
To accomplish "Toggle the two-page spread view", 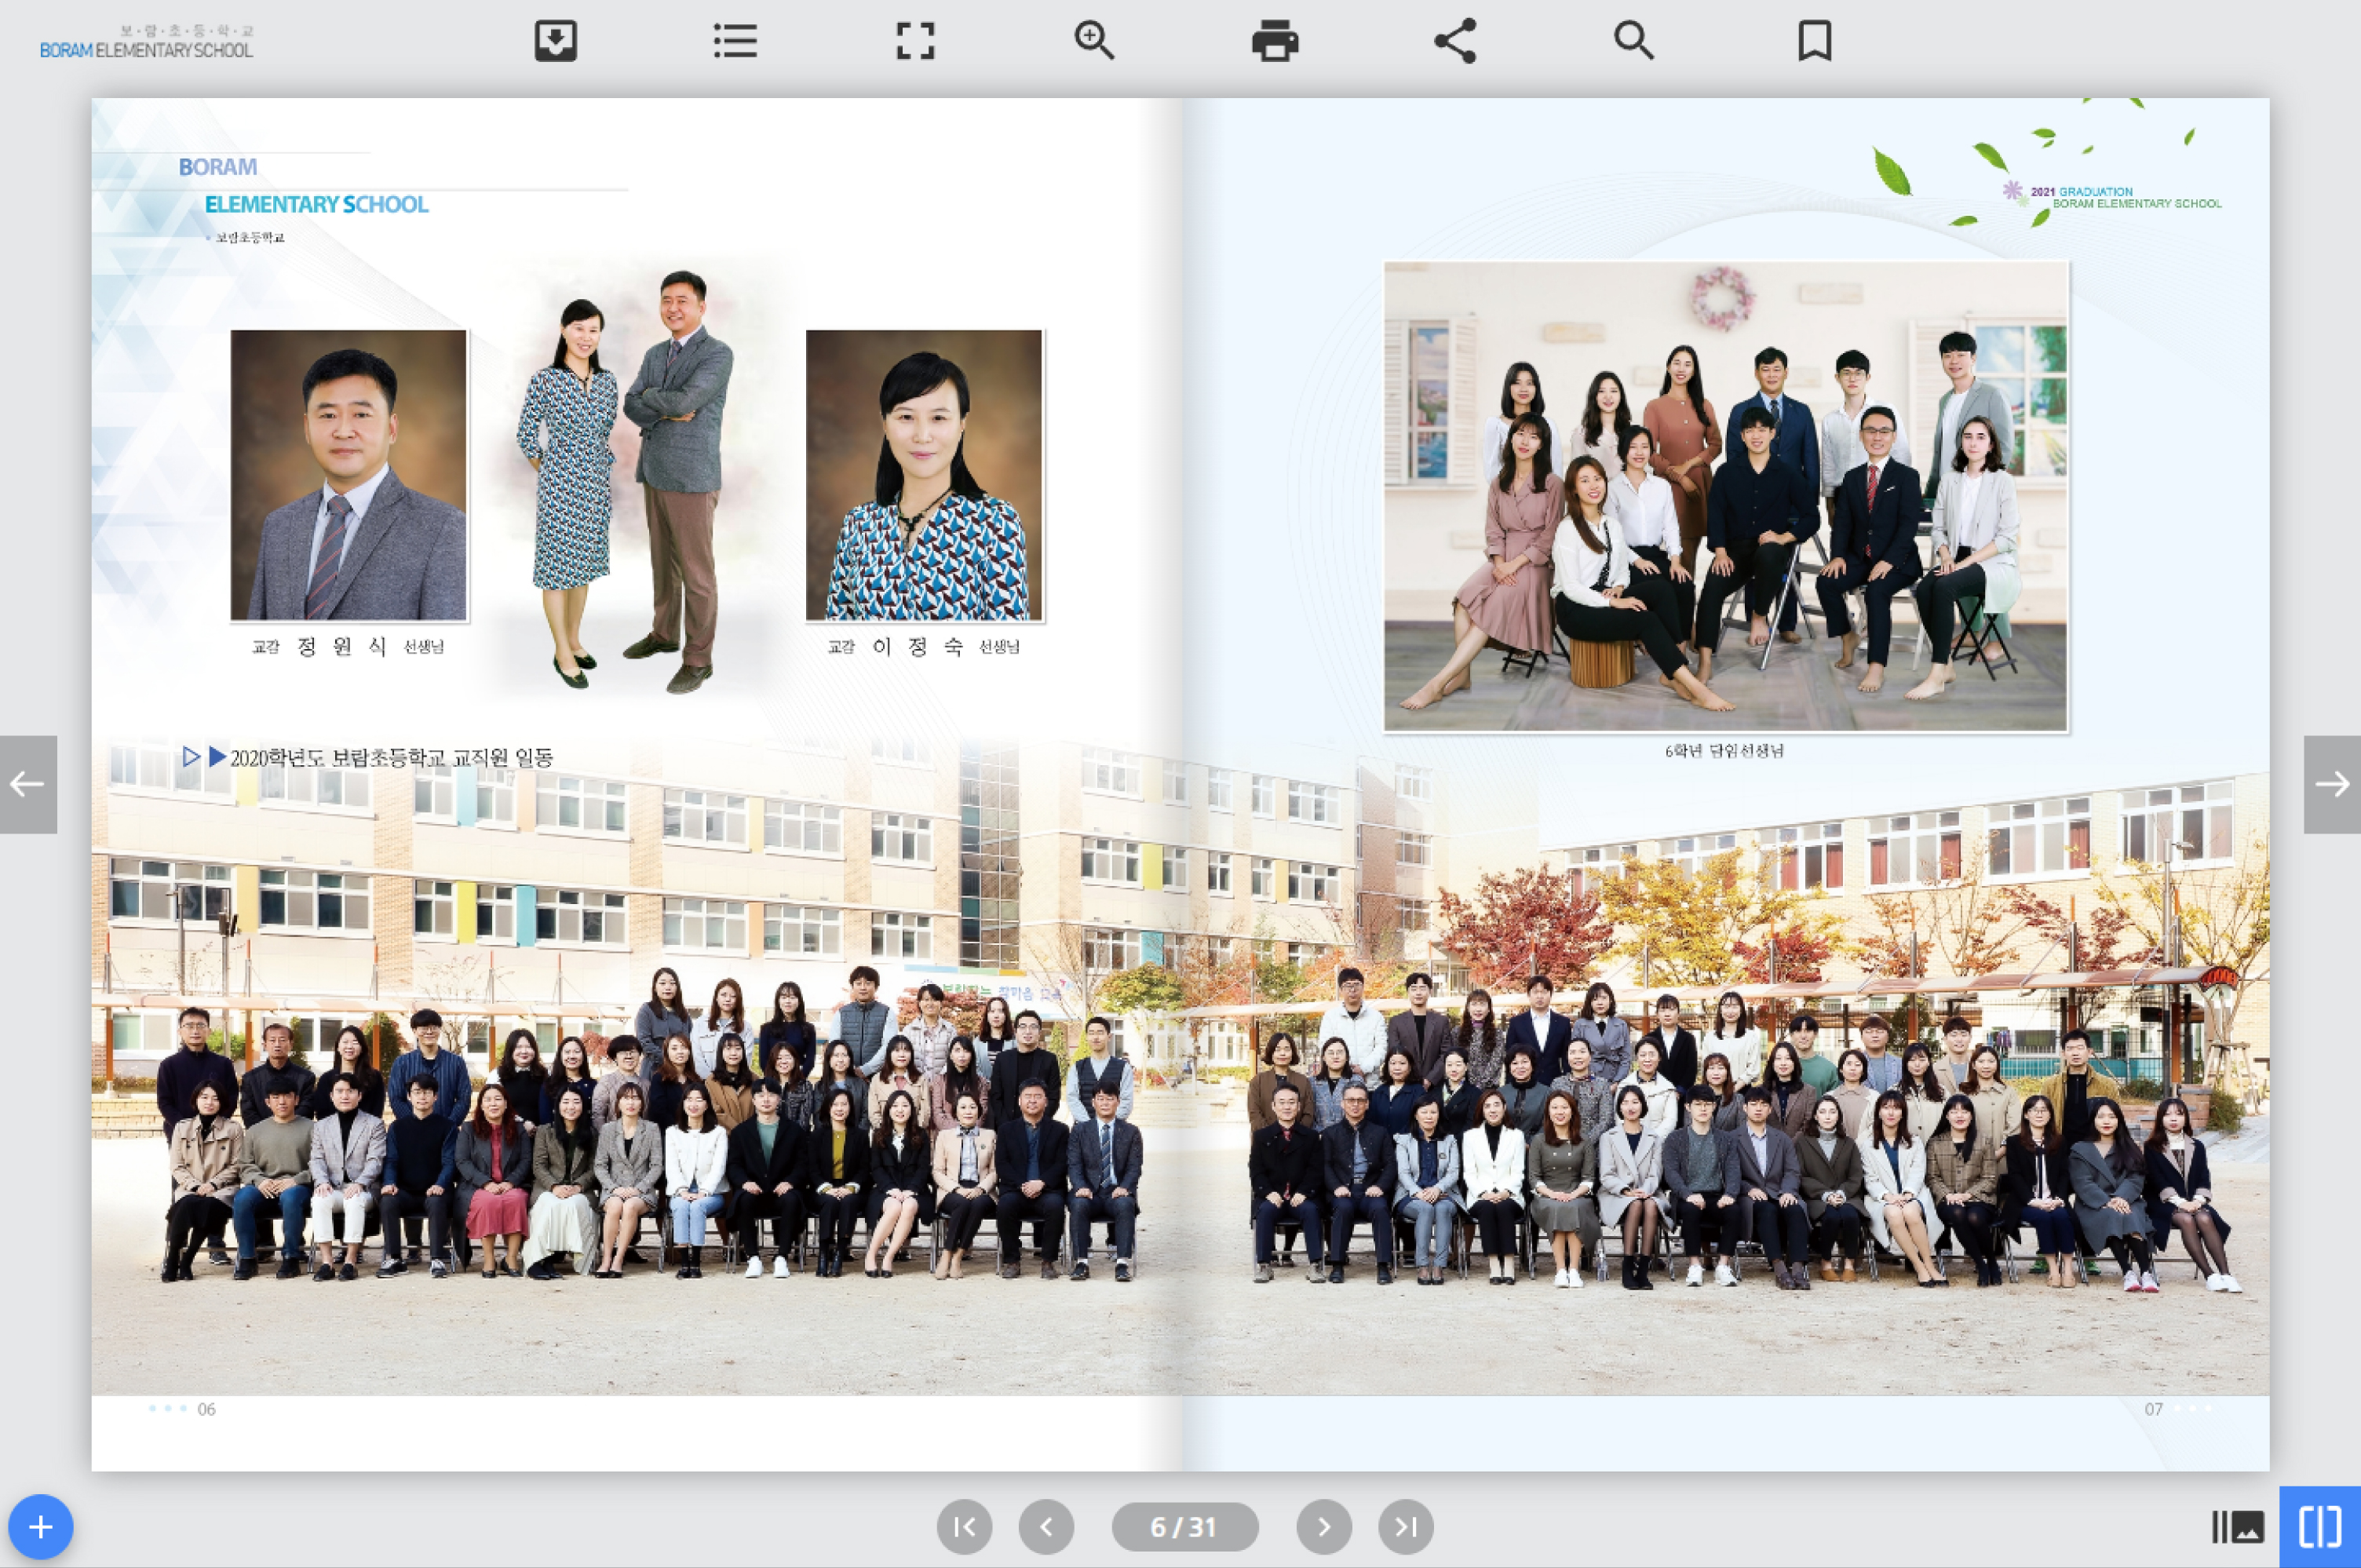I will (2320, 1527).
